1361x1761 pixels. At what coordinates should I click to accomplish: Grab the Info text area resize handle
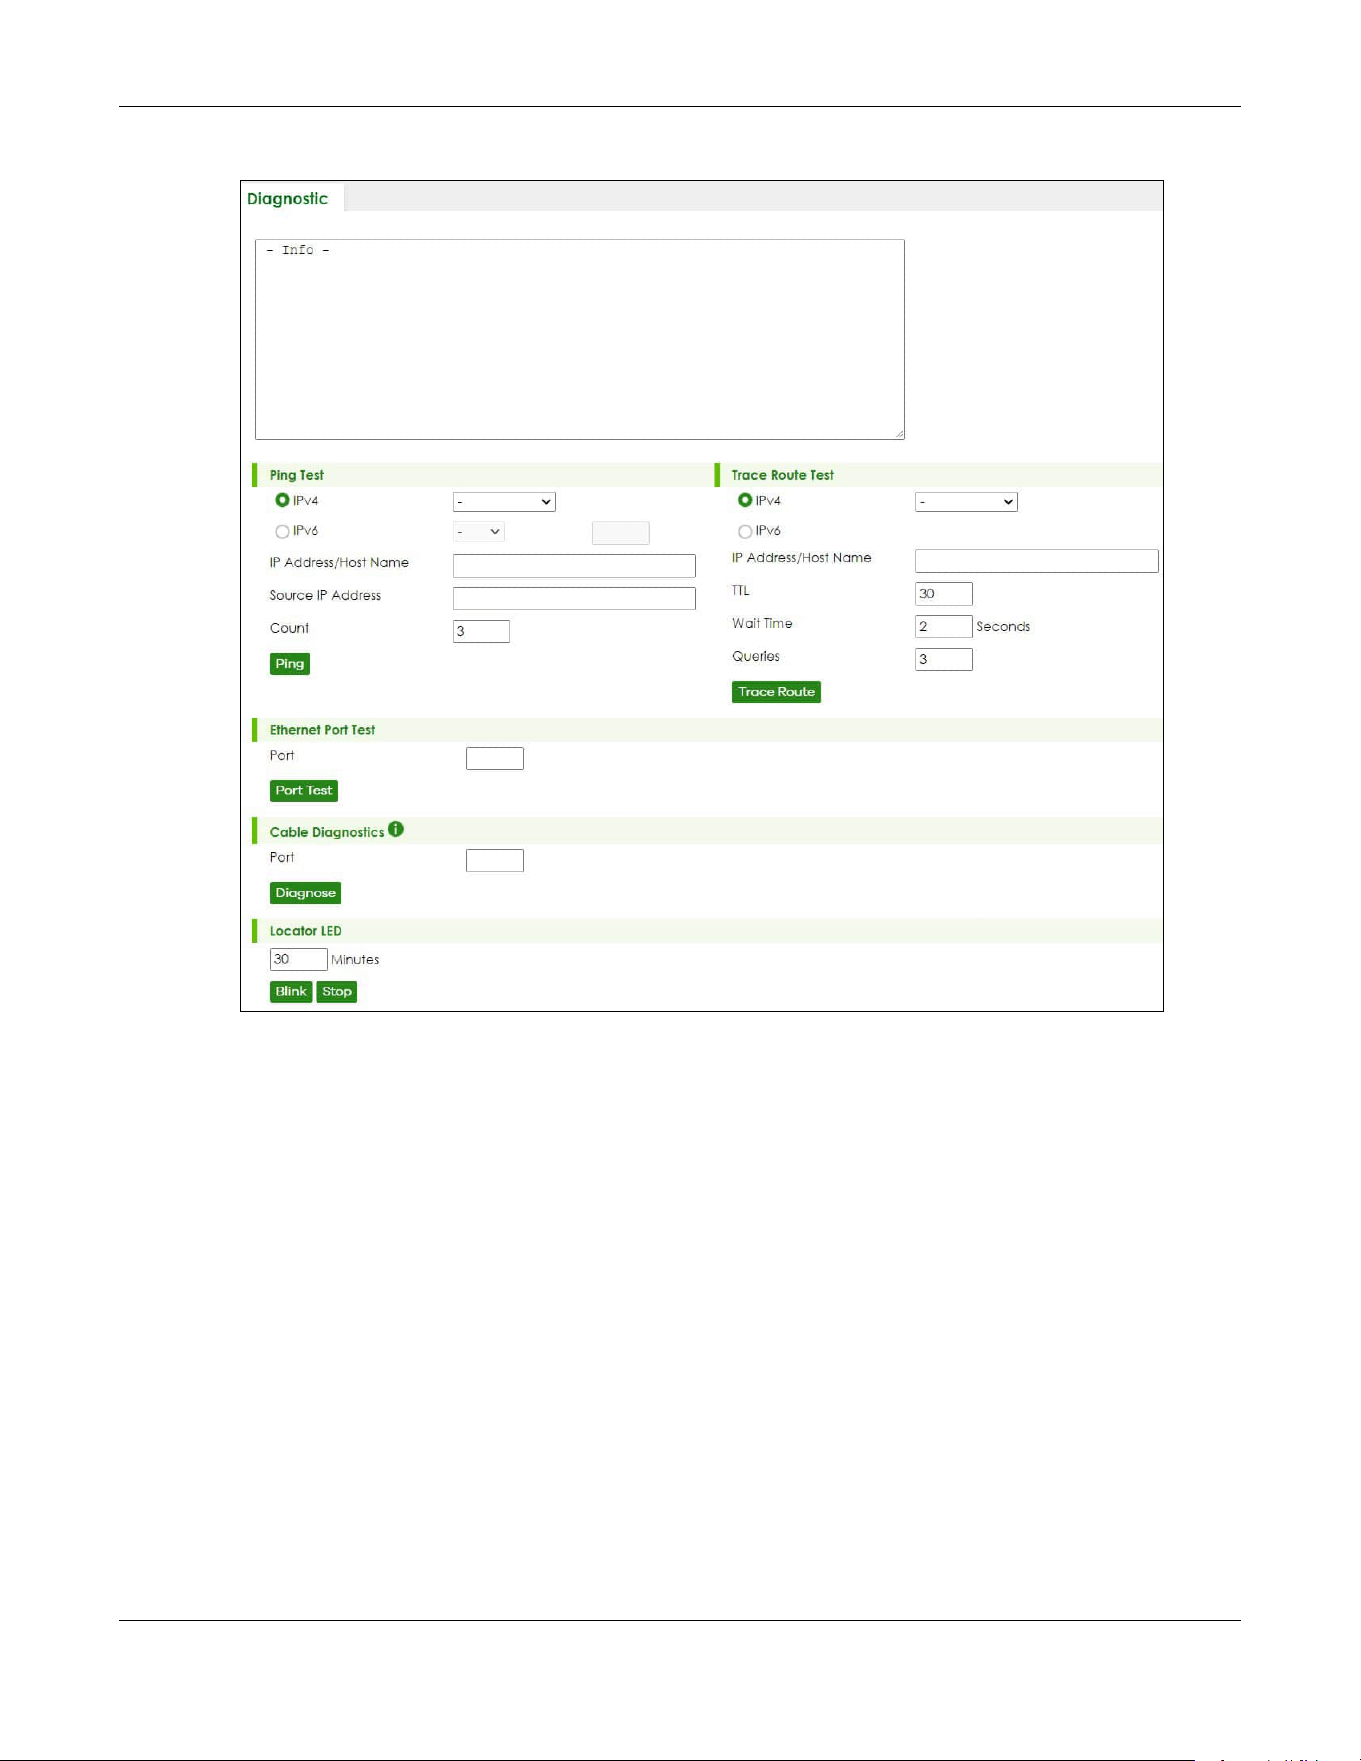coord(900,434)
